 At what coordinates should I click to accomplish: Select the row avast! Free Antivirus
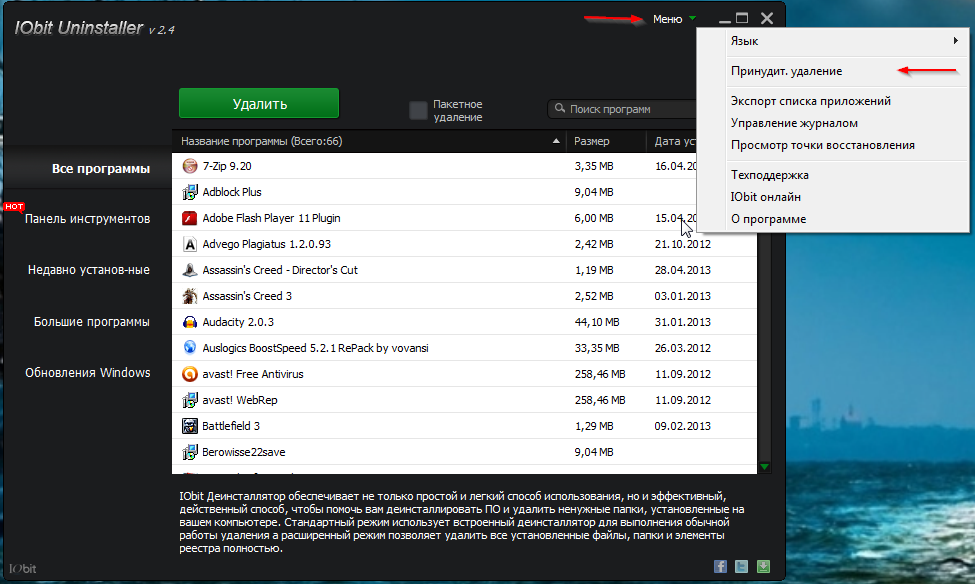[464, 374]
